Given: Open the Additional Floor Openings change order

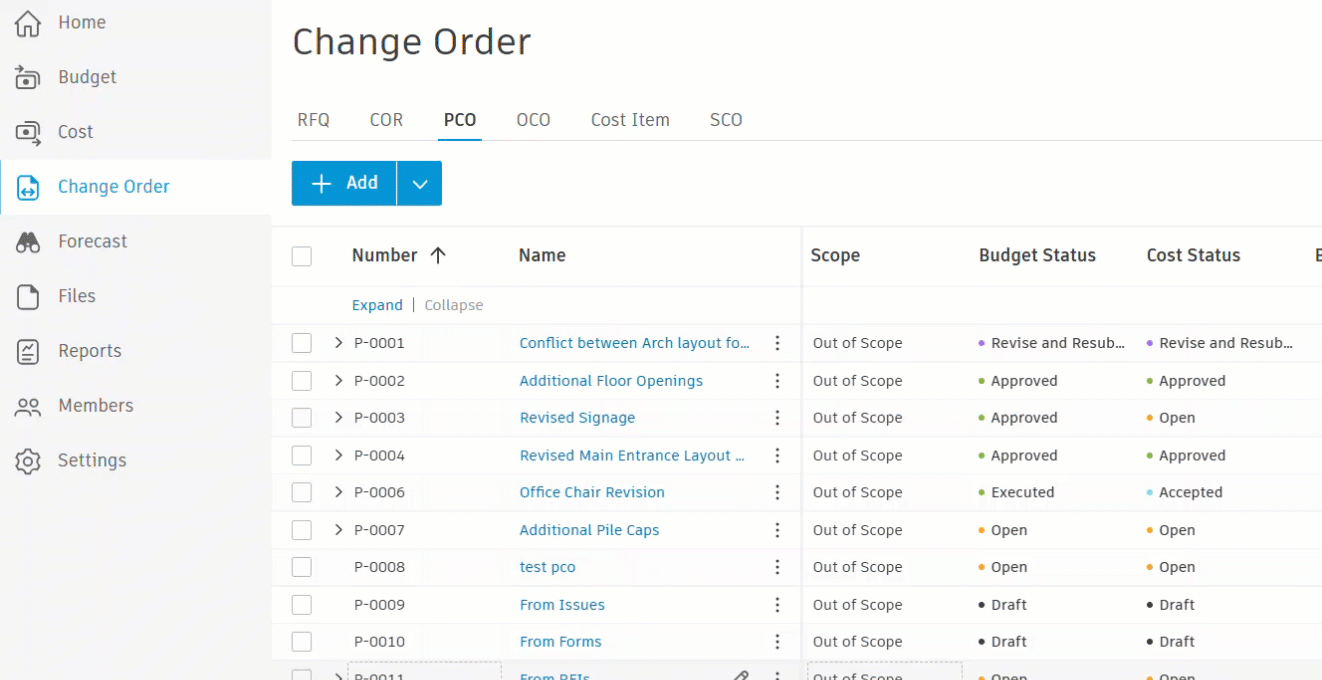Looking at the screenshot, I should (610, 381).
